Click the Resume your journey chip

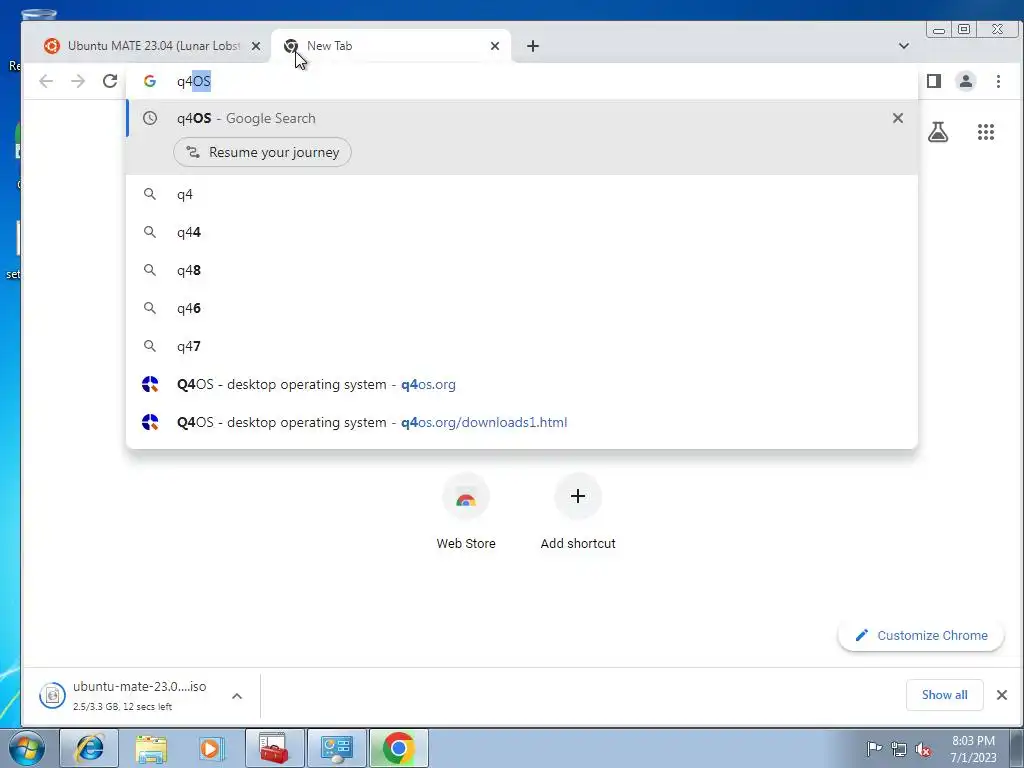(x=263, y=152)
